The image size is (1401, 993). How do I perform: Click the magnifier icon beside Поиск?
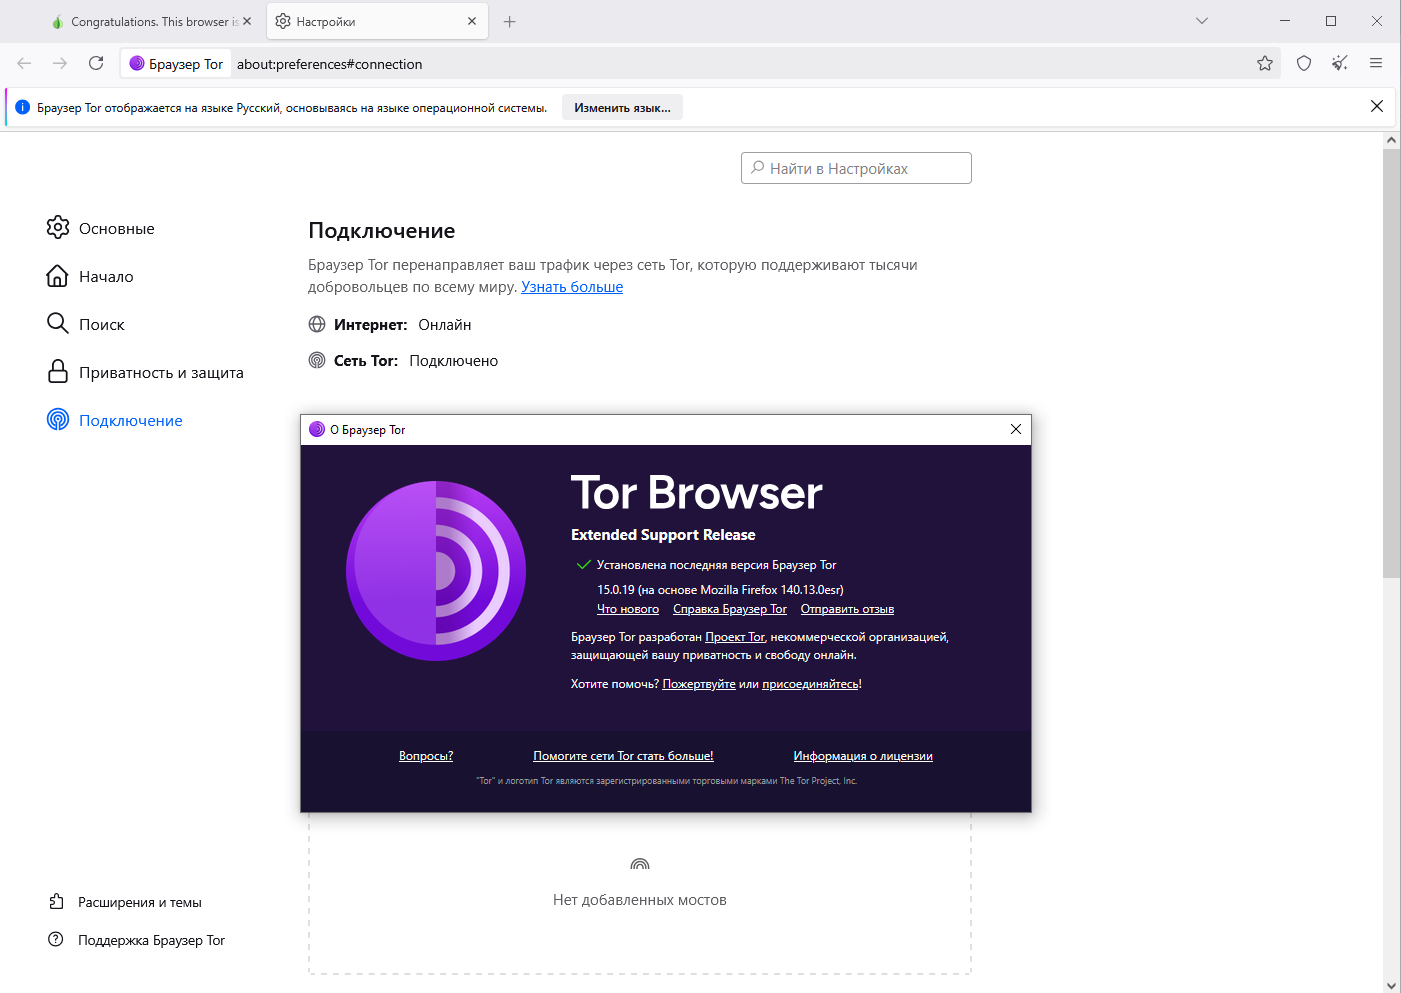click(58, 323)
